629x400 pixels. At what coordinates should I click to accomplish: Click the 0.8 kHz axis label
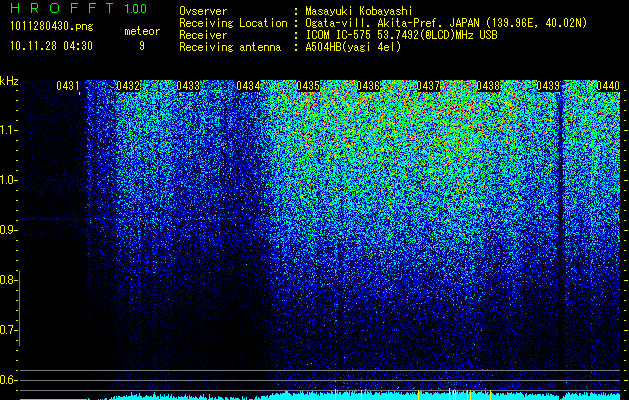8,280
